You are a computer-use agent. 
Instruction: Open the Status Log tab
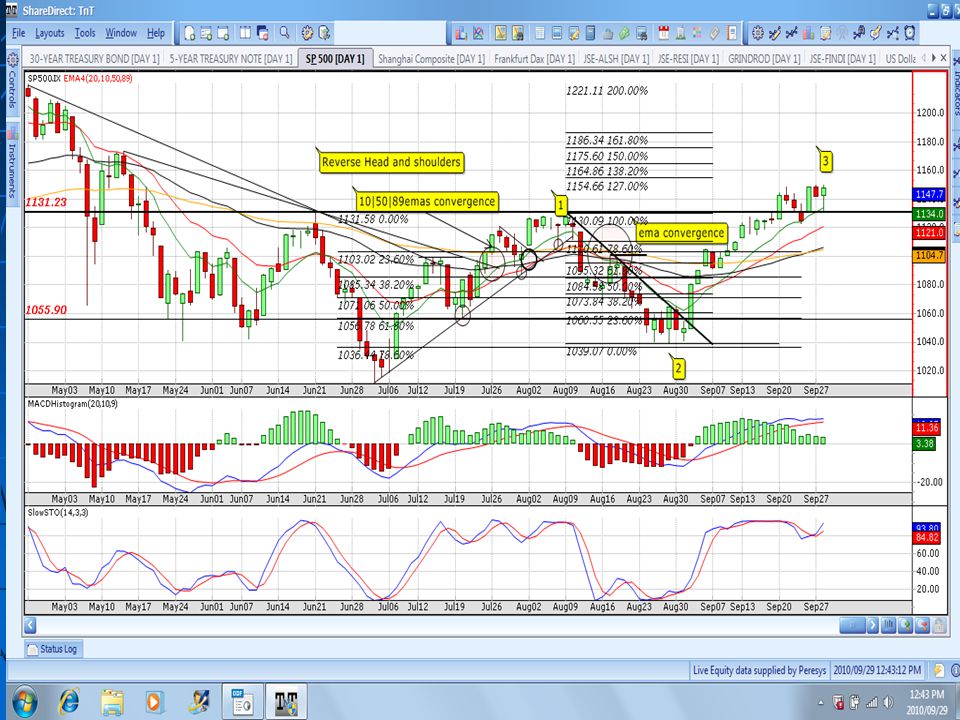pyautogui.click(x=52, y=649)
